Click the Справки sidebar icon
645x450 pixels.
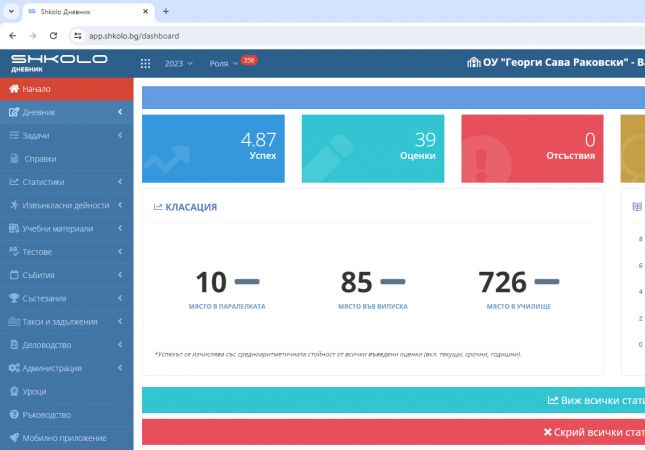tap(13, 159)
